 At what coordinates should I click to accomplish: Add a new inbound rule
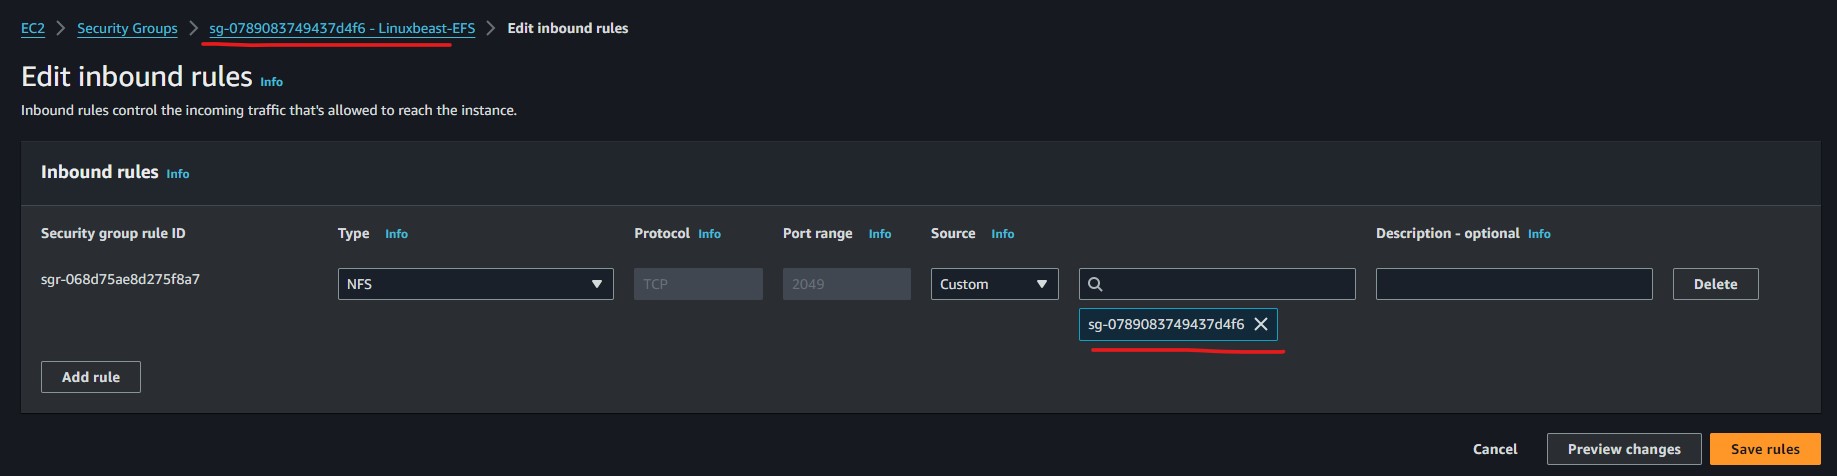point(91,377)
